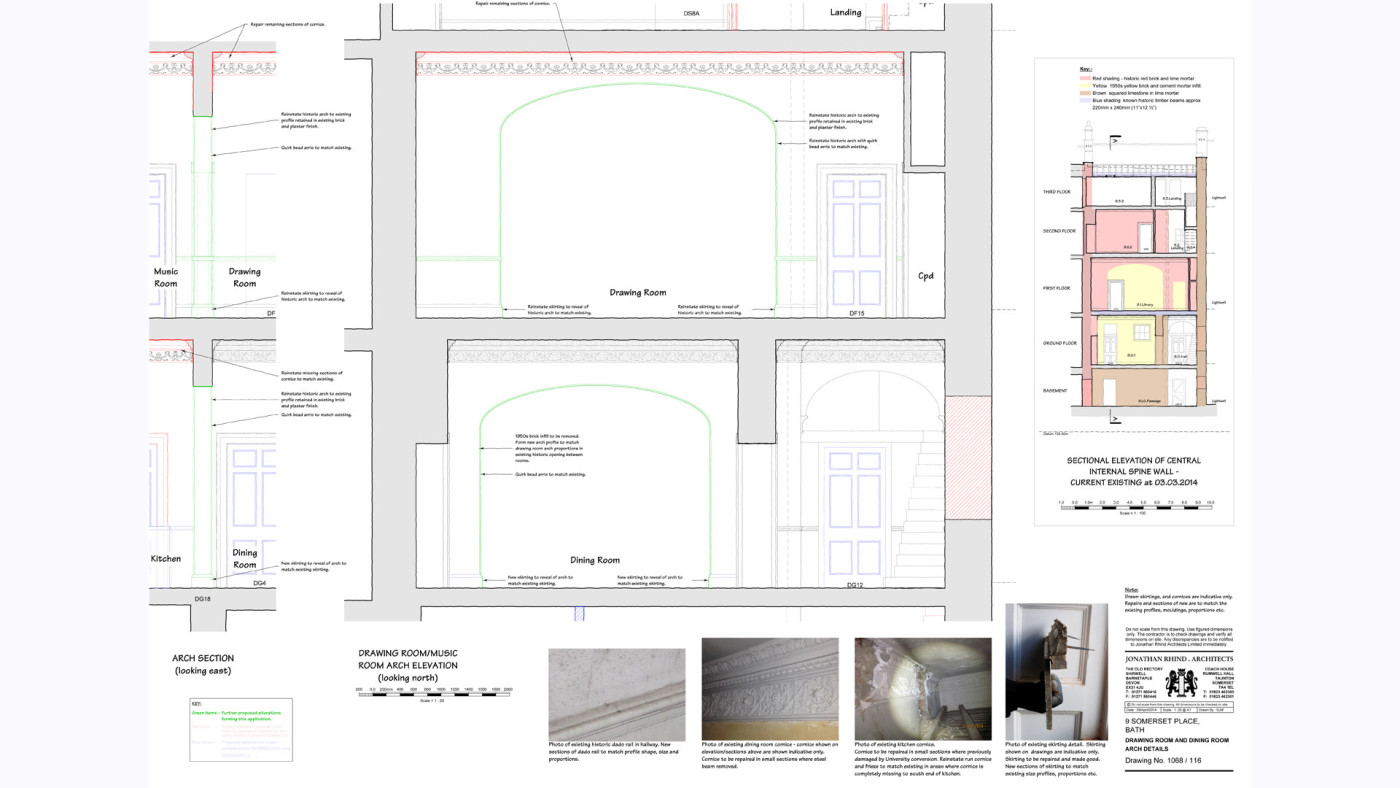Open the dining room cornice photo
The image size is (1400, 788).
click(769, 688)
